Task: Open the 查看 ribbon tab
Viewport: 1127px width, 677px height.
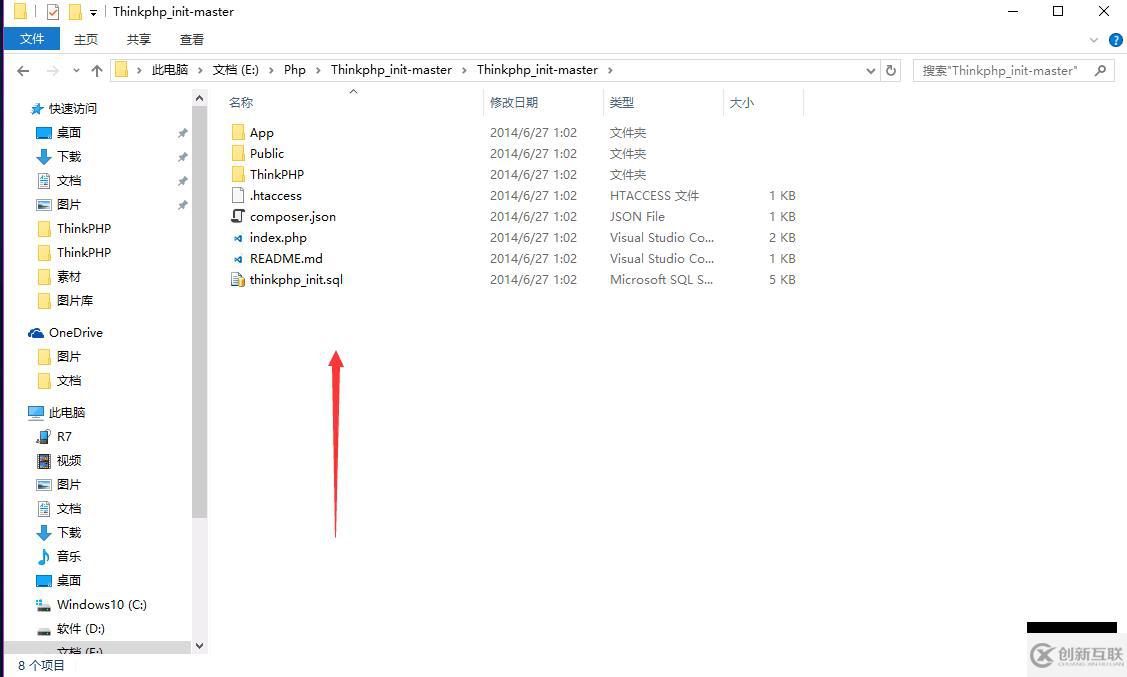Action: pos(191,40)
